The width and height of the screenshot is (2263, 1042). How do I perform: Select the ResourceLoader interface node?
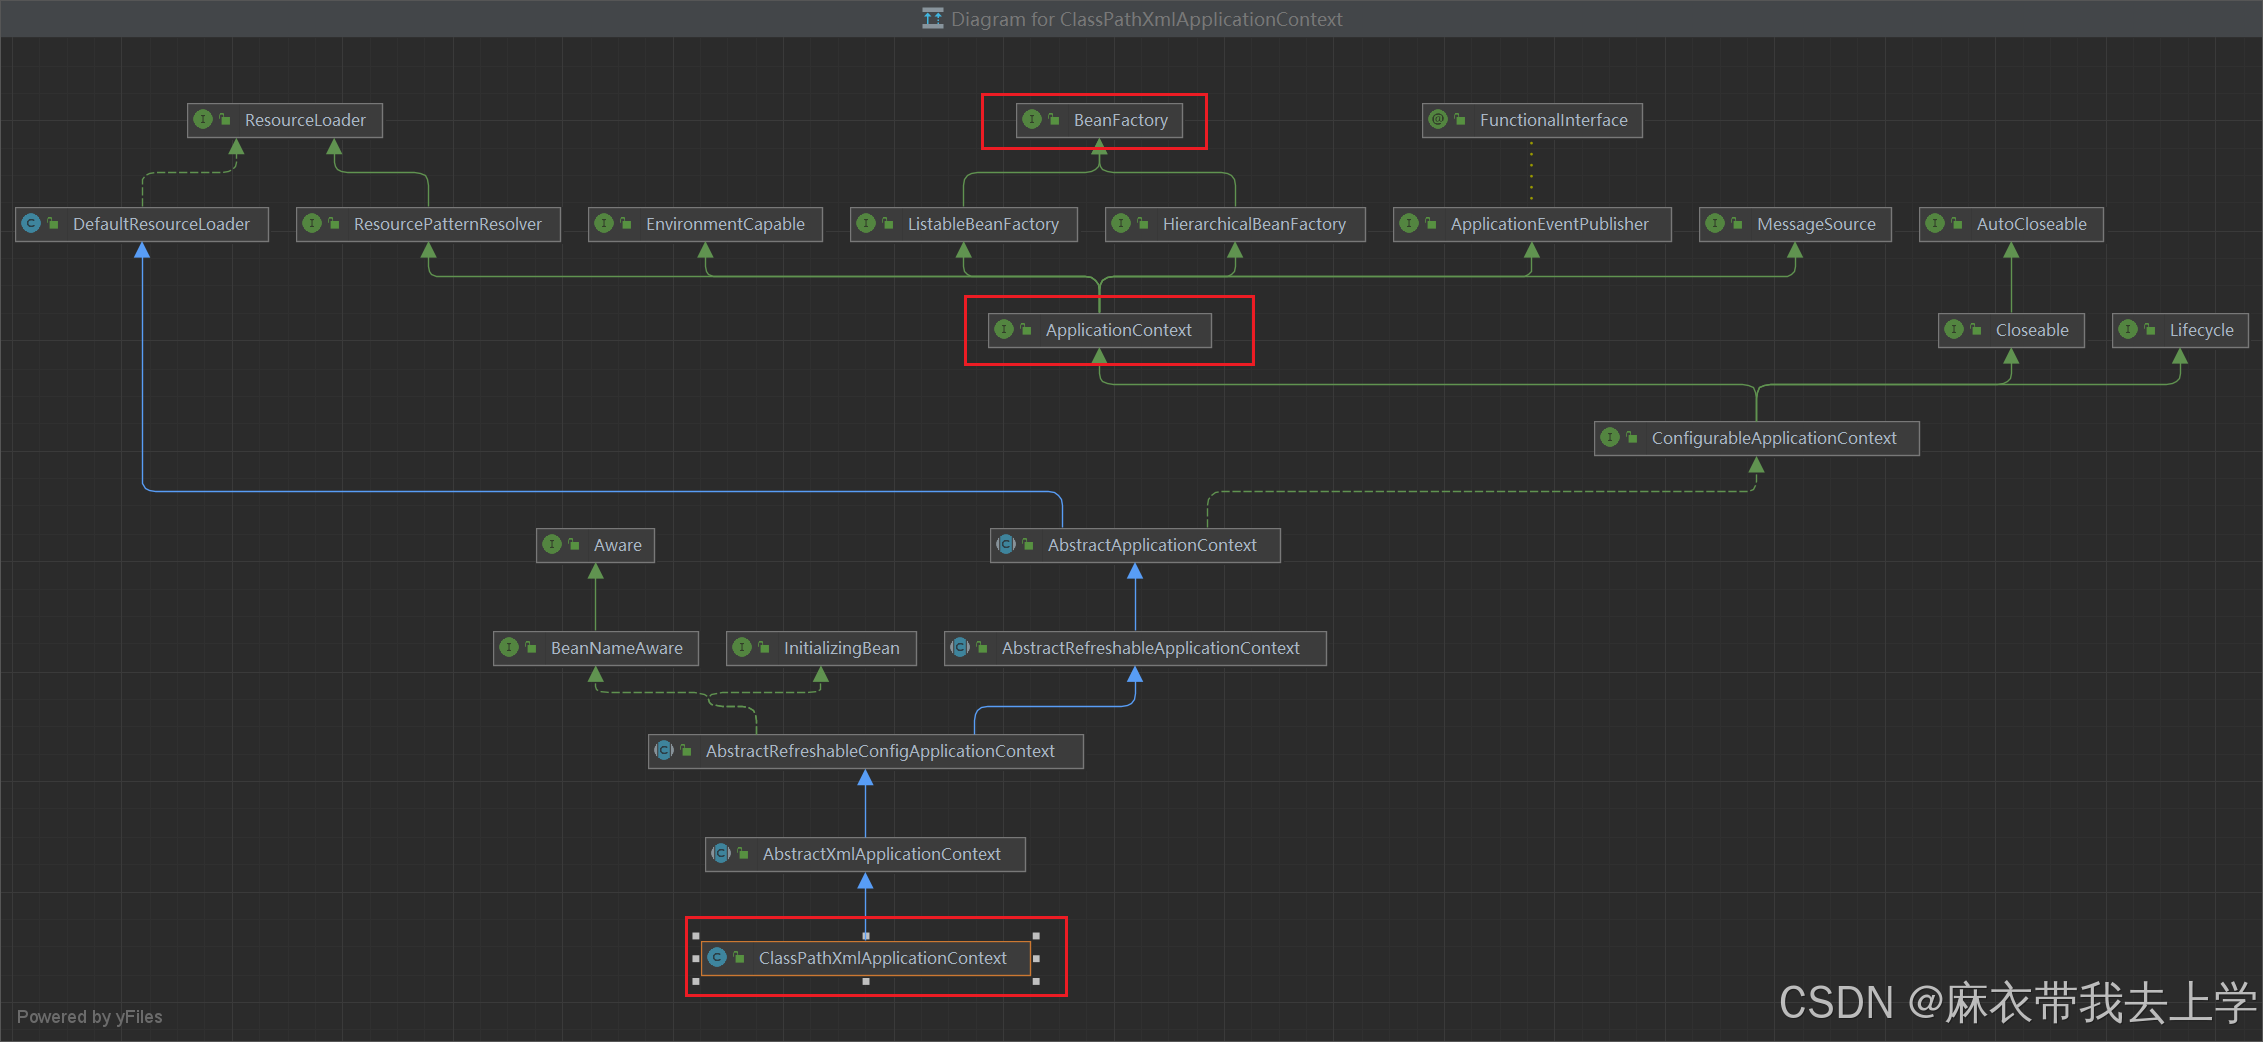285,120
